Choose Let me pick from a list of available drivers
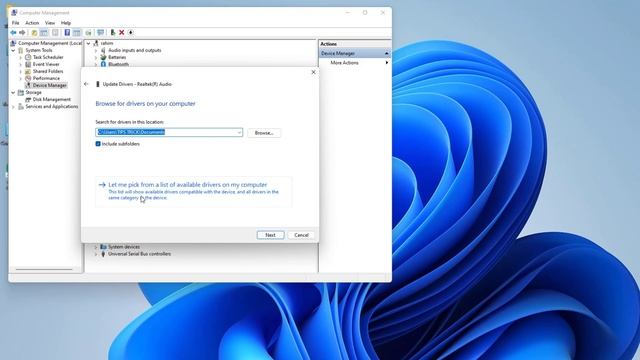640x360 pixels. (193, 191)
